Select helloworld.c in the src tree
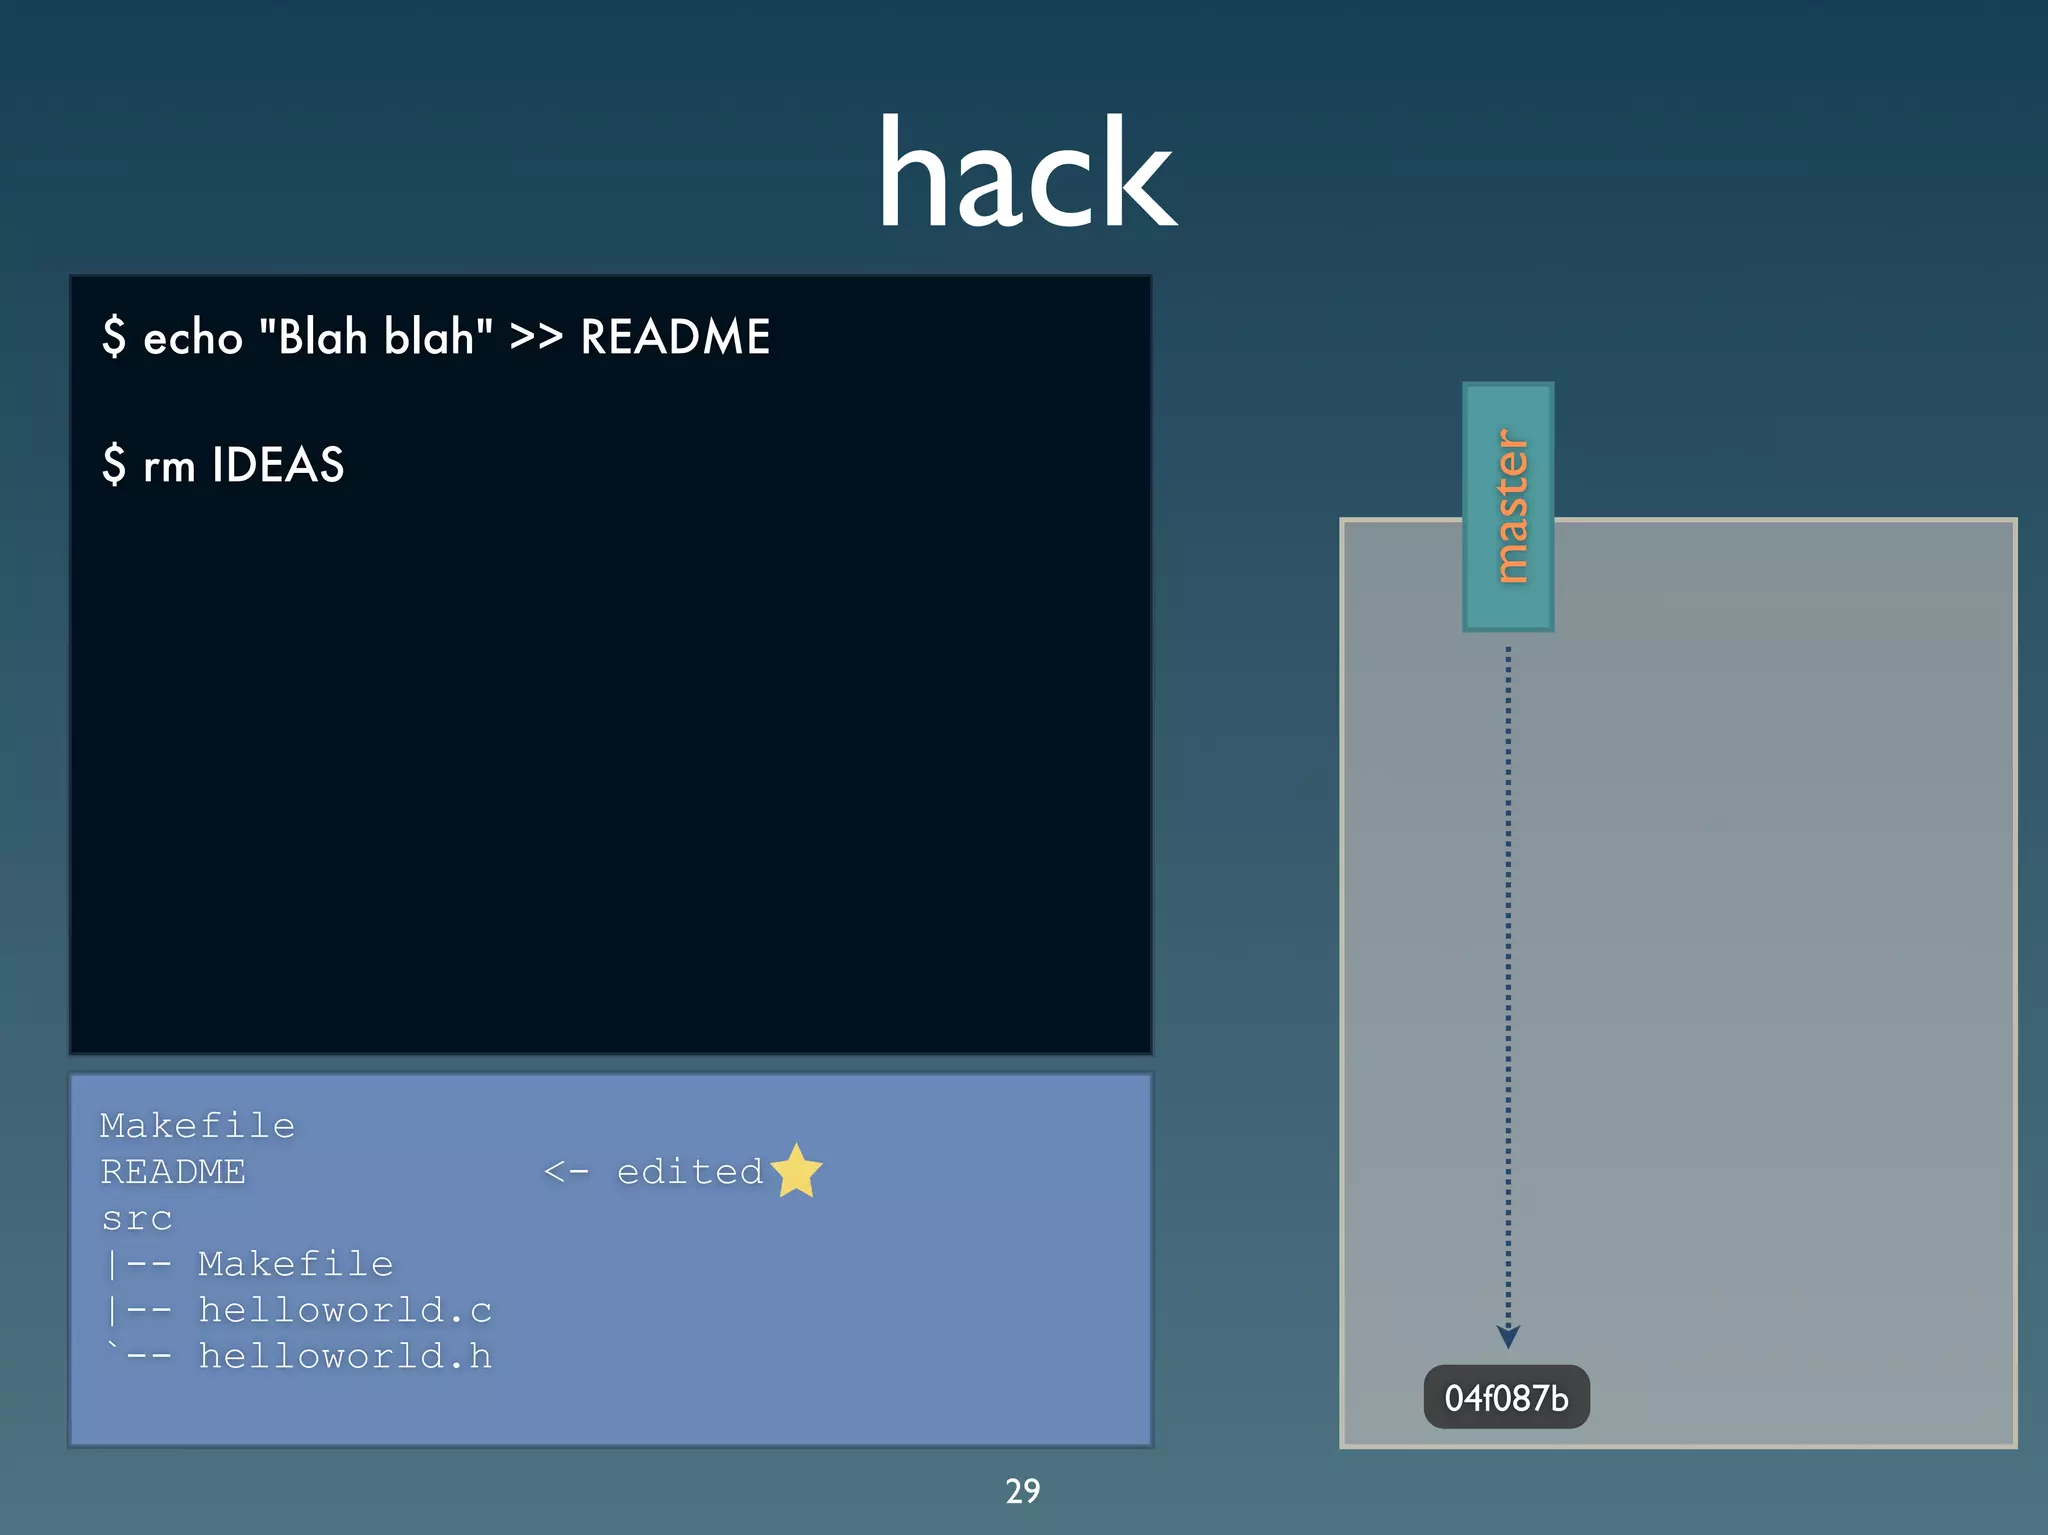 pyautogui.click(x=345, y=1310)
